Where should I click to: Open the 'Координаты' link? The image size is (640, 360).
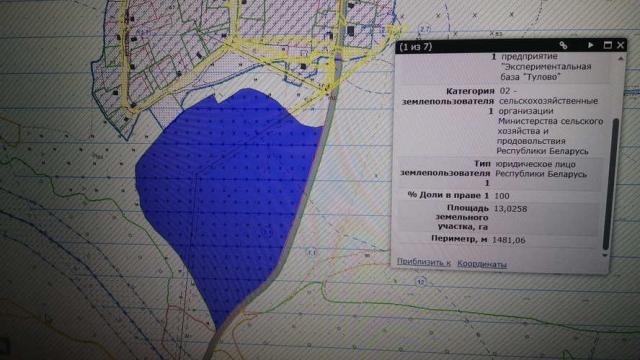482,264
